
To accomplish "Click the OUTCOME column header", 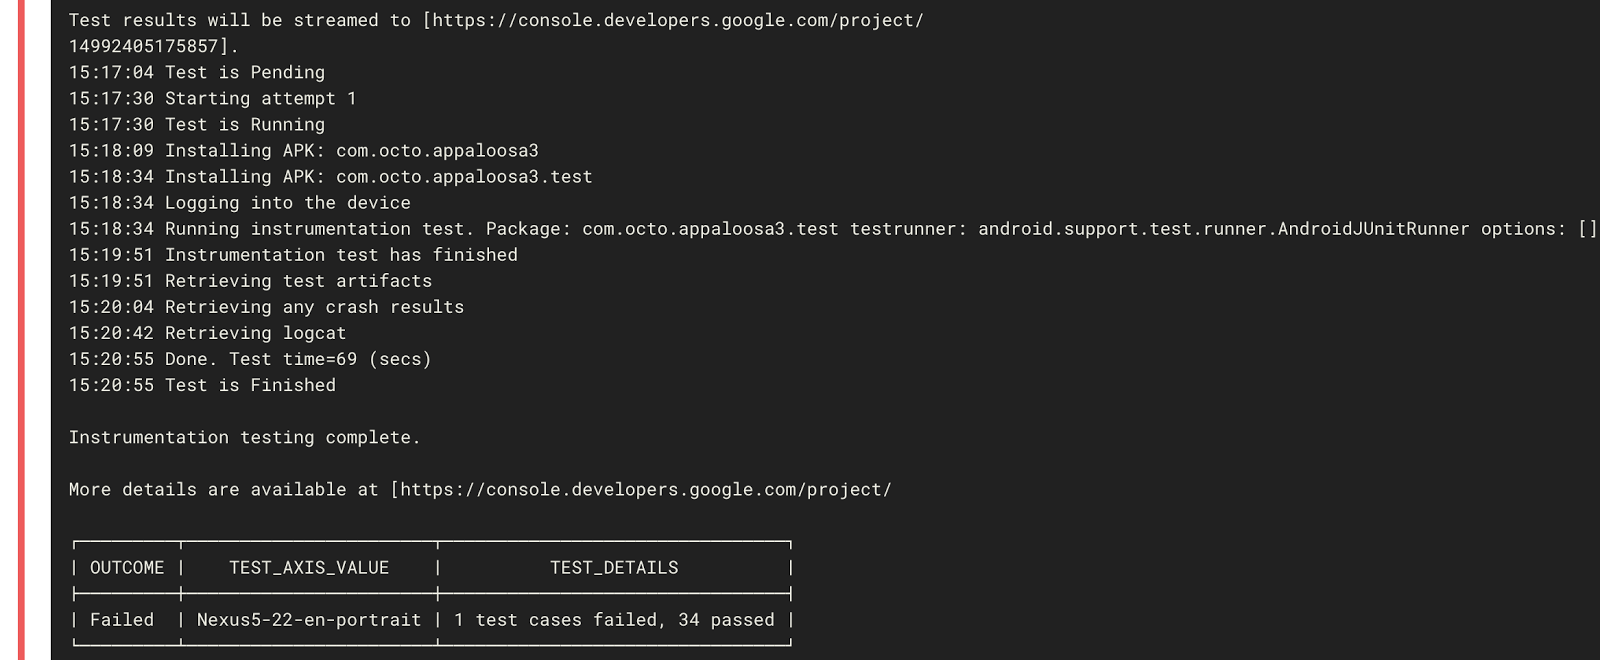I will (127, 568).
